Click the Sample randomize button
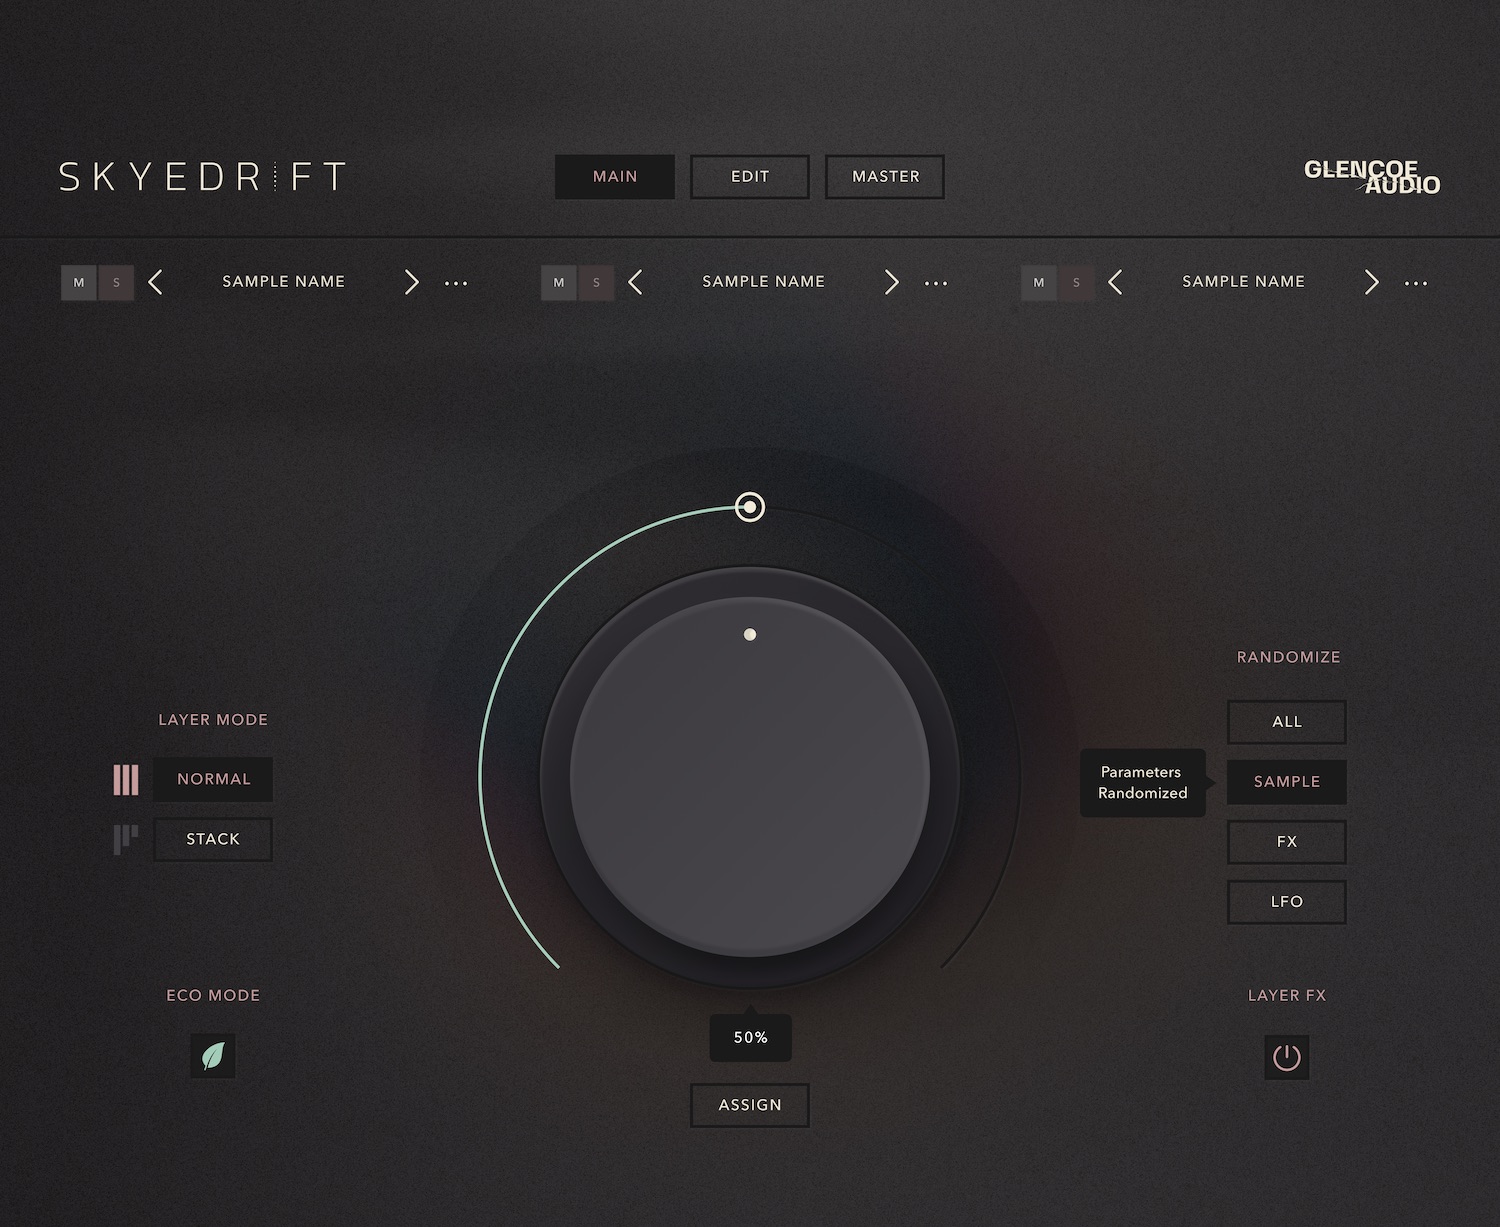This screenshot has width=1500, height=1227. point(1287,782)
